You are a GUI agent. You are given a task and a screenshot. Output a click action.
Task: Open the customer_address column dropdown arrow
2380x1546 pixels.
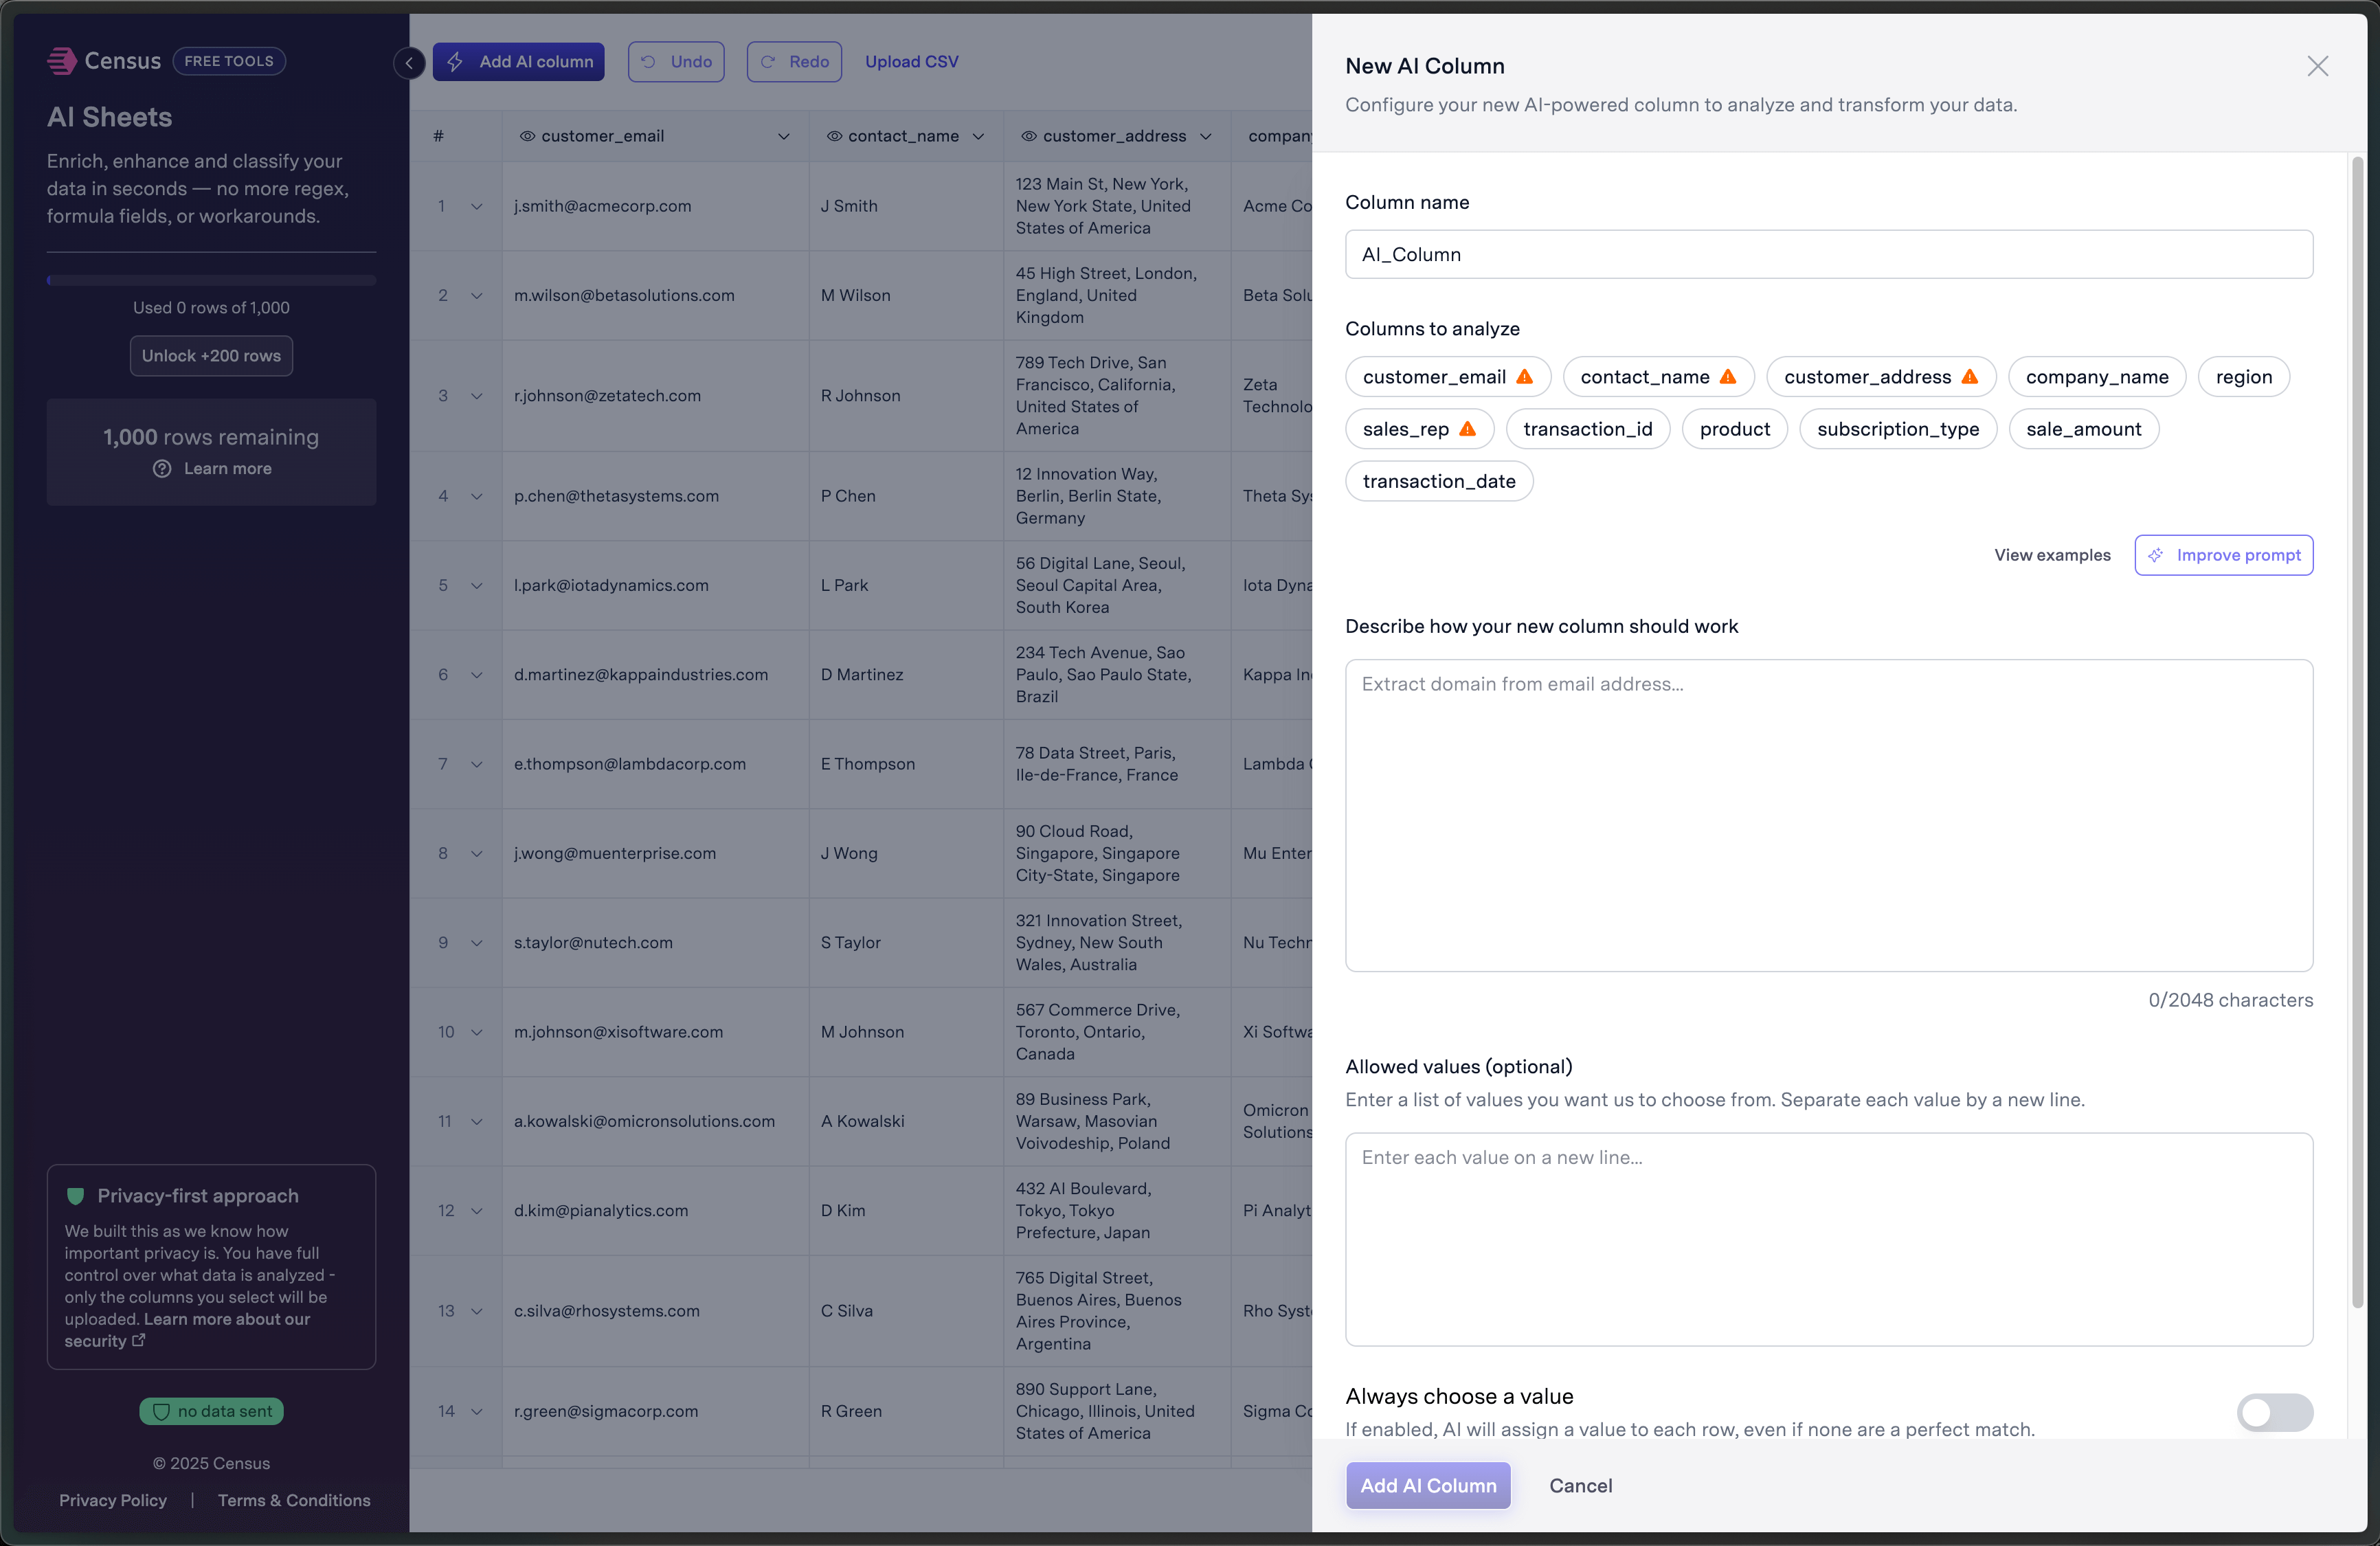click(1206, 136)
